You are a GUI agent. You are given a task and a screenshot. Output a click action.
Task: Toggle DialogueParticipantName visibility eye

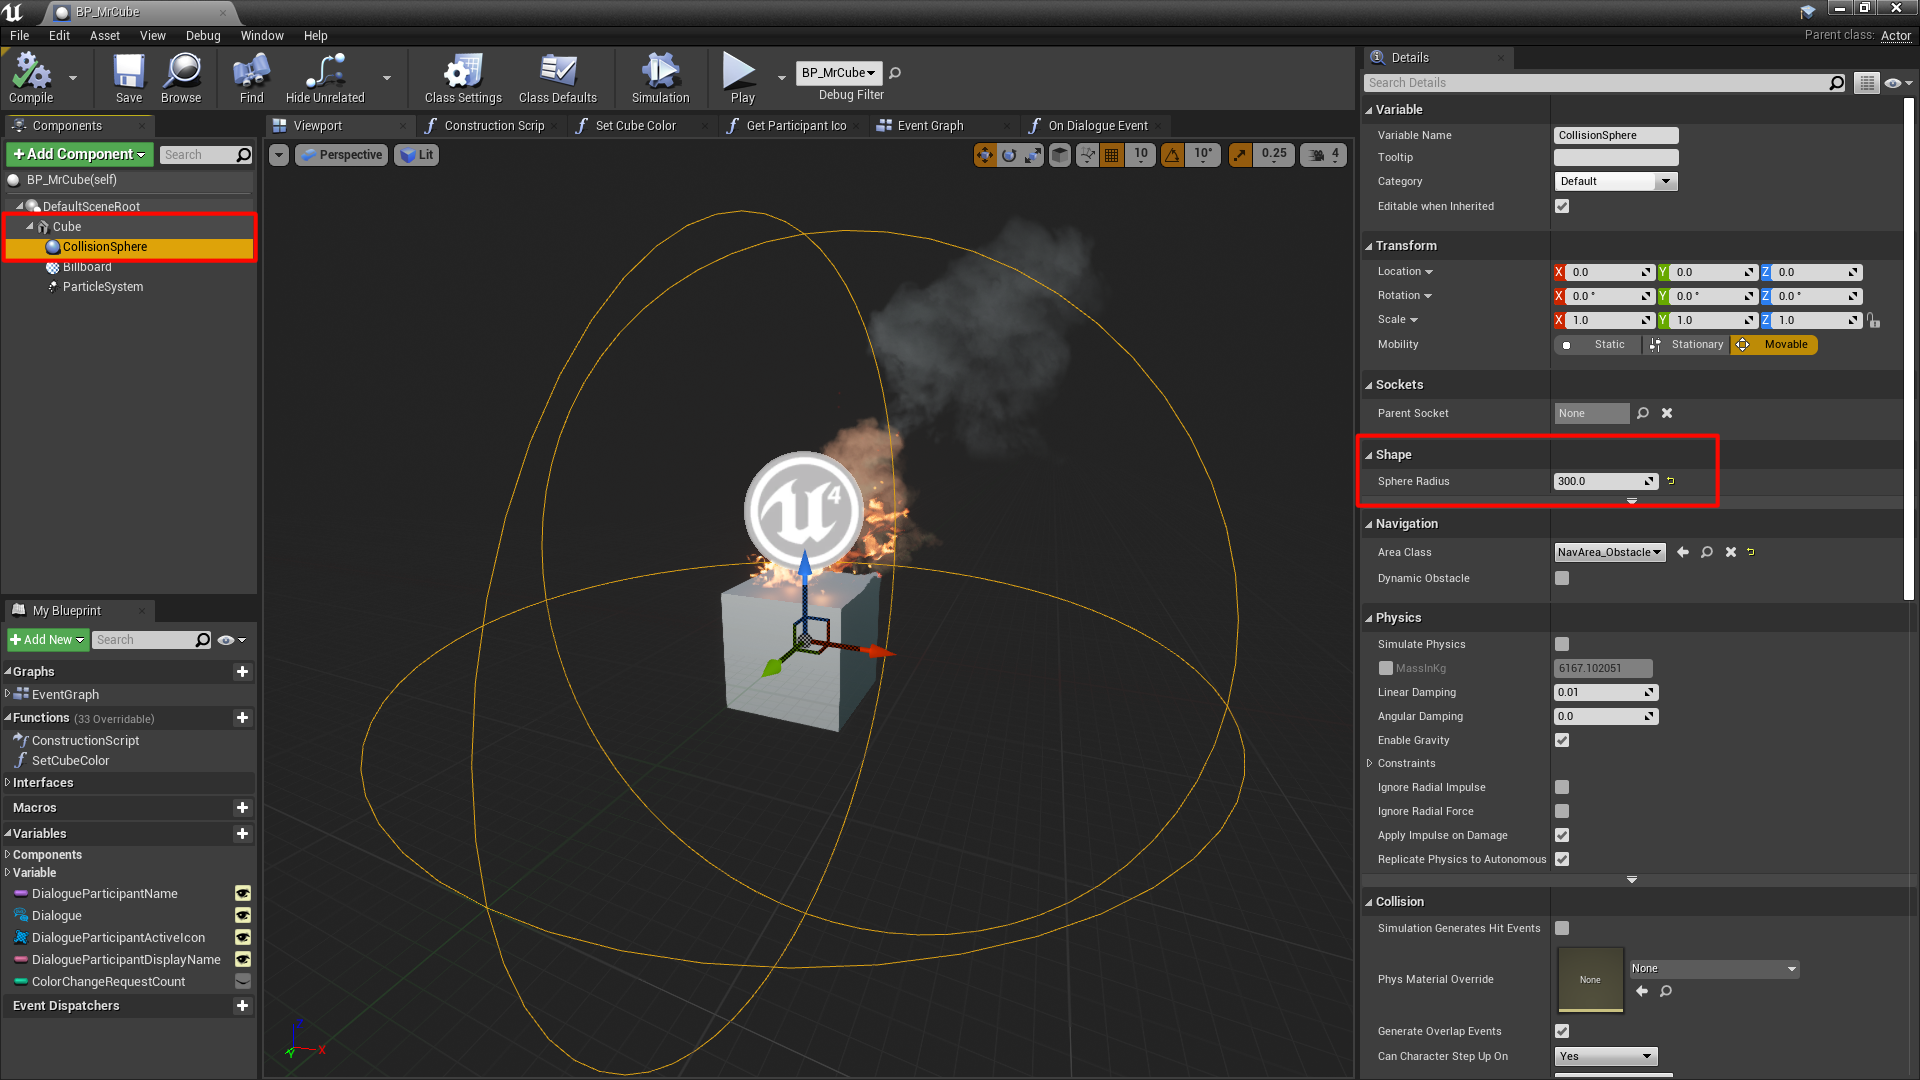[242, 893]
